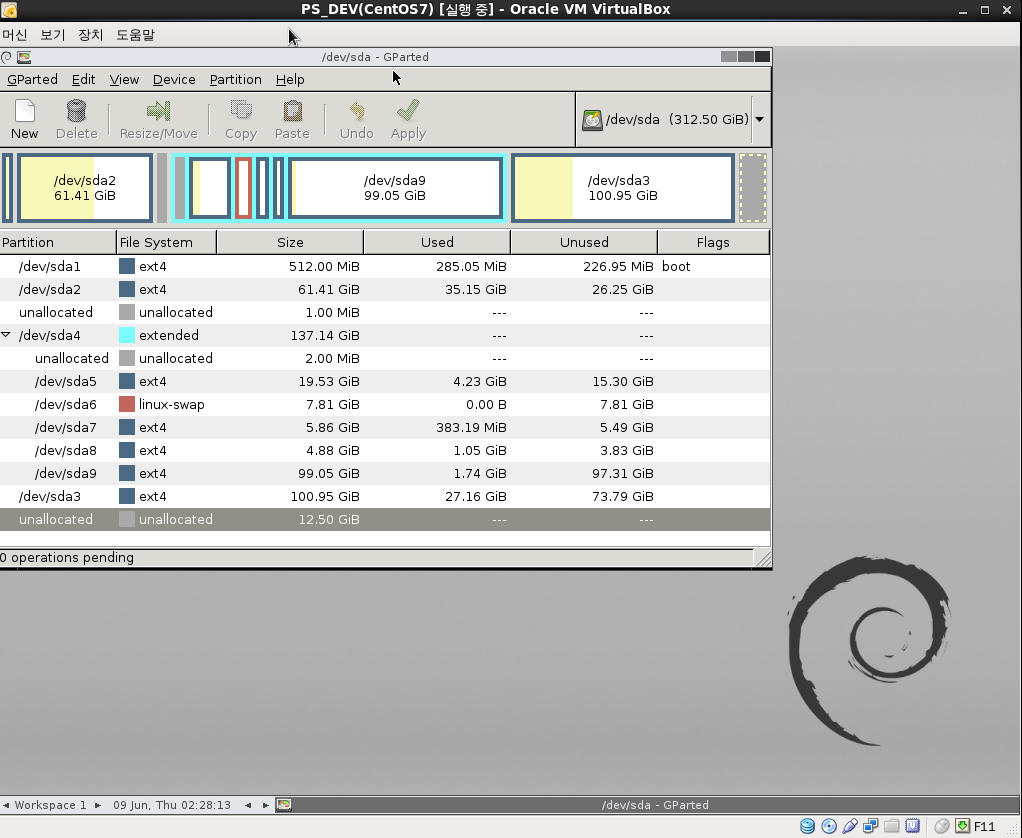This screenshot has width=1022, height=838.
Task: Sort by the Partition column header
Action: [x=58, y=242]
